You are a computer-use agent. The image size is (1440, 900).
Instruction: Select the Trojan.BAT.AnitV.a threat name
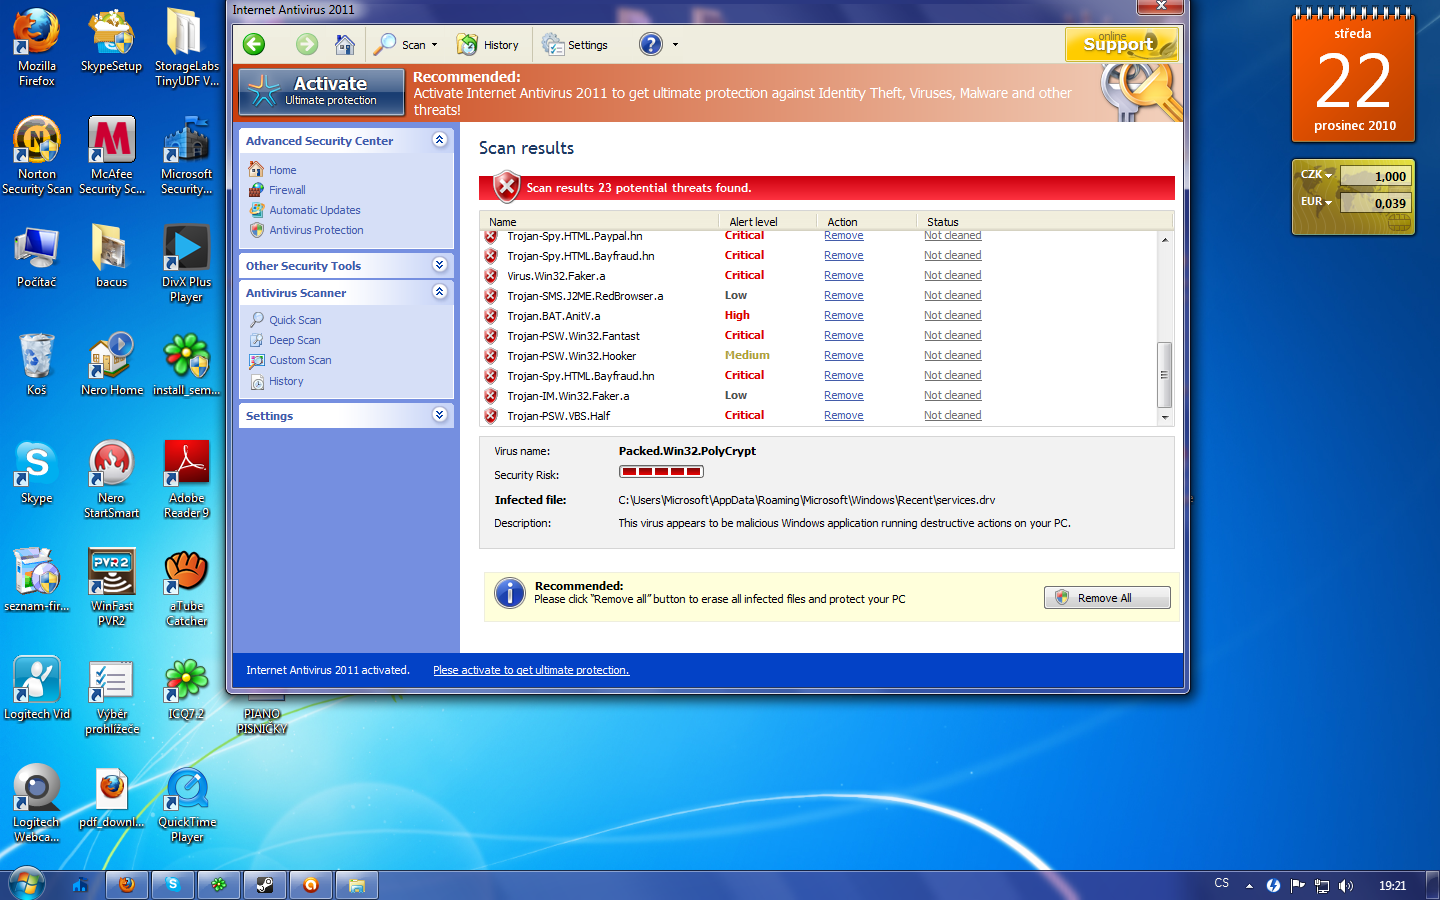tap(554, 316)
